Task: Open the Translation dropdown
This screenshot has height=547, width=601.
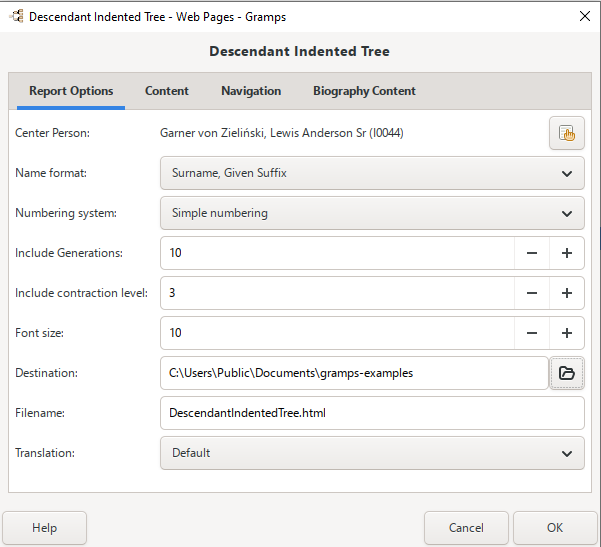Action: pyautogui.click(x=372, y=453)
